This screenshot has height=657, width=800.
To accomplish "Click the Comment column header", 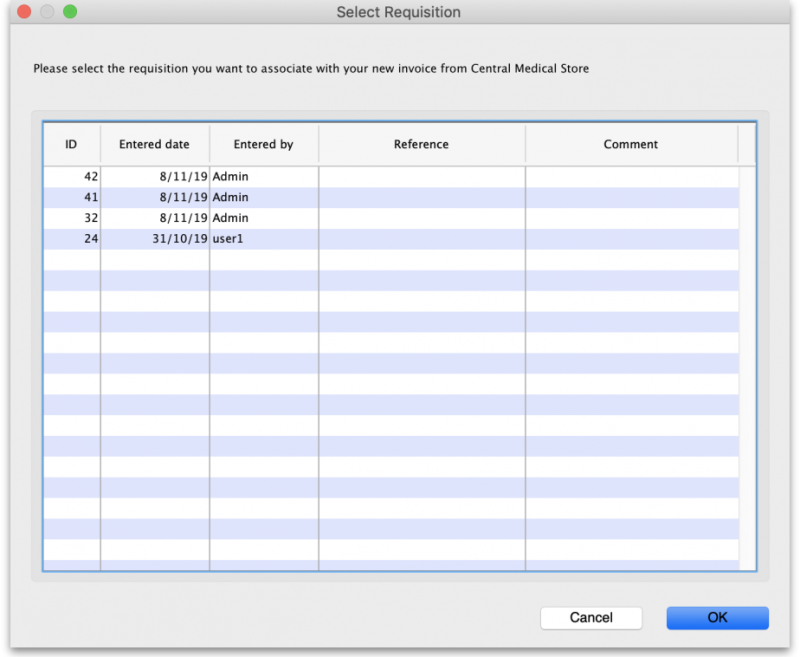I will pos(630,144).
